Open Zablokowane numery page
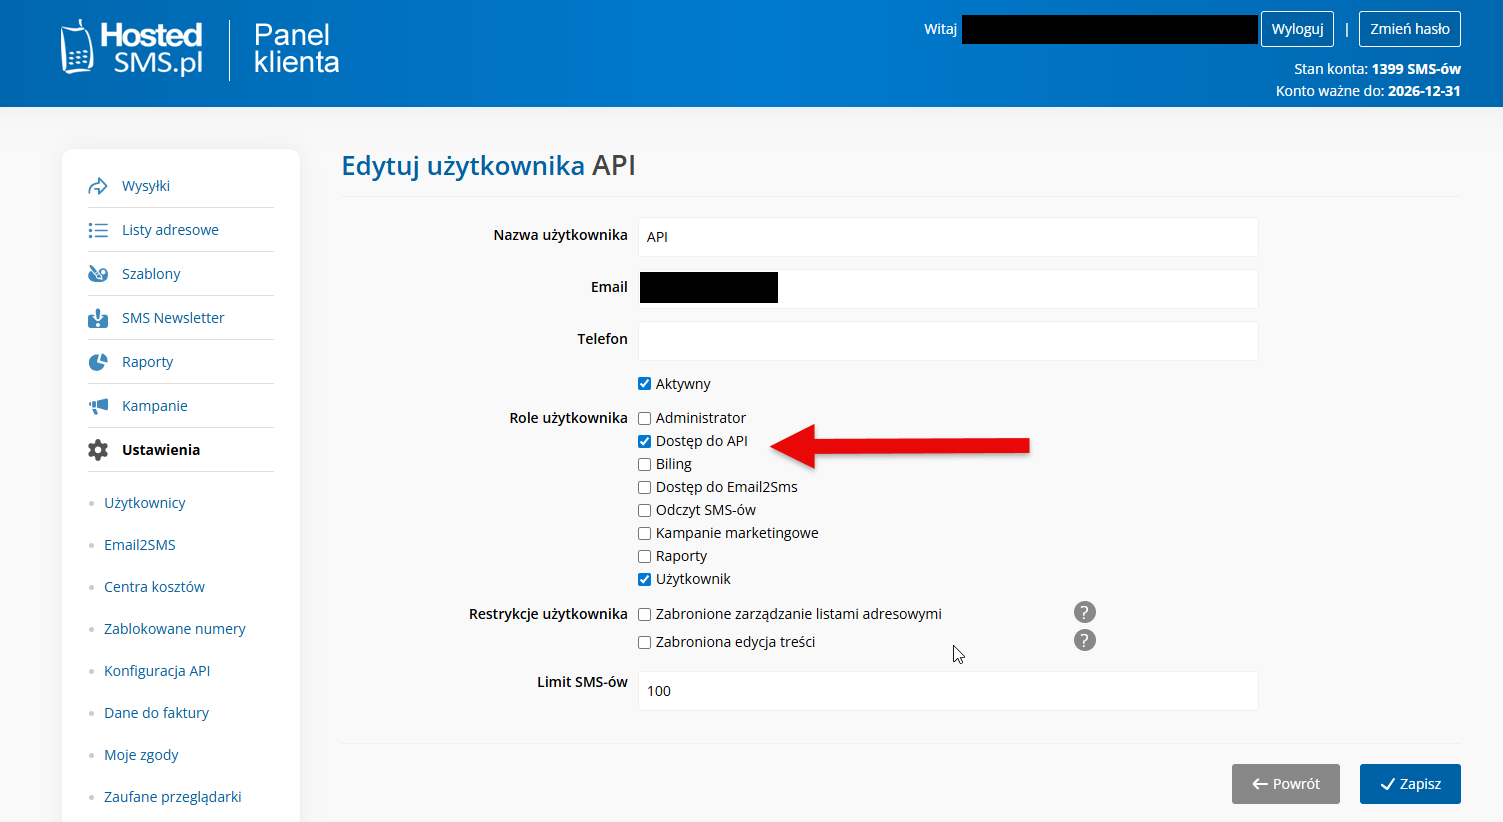Viewport: 1503px width, 822px height. coord(175,629)
